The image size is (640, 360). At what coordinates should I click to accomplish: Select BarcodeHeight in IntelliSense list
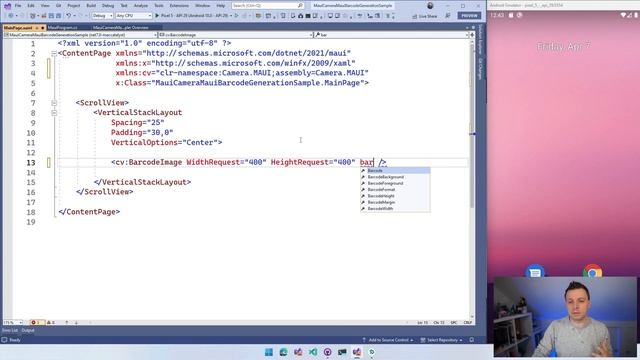pos(395,196)
